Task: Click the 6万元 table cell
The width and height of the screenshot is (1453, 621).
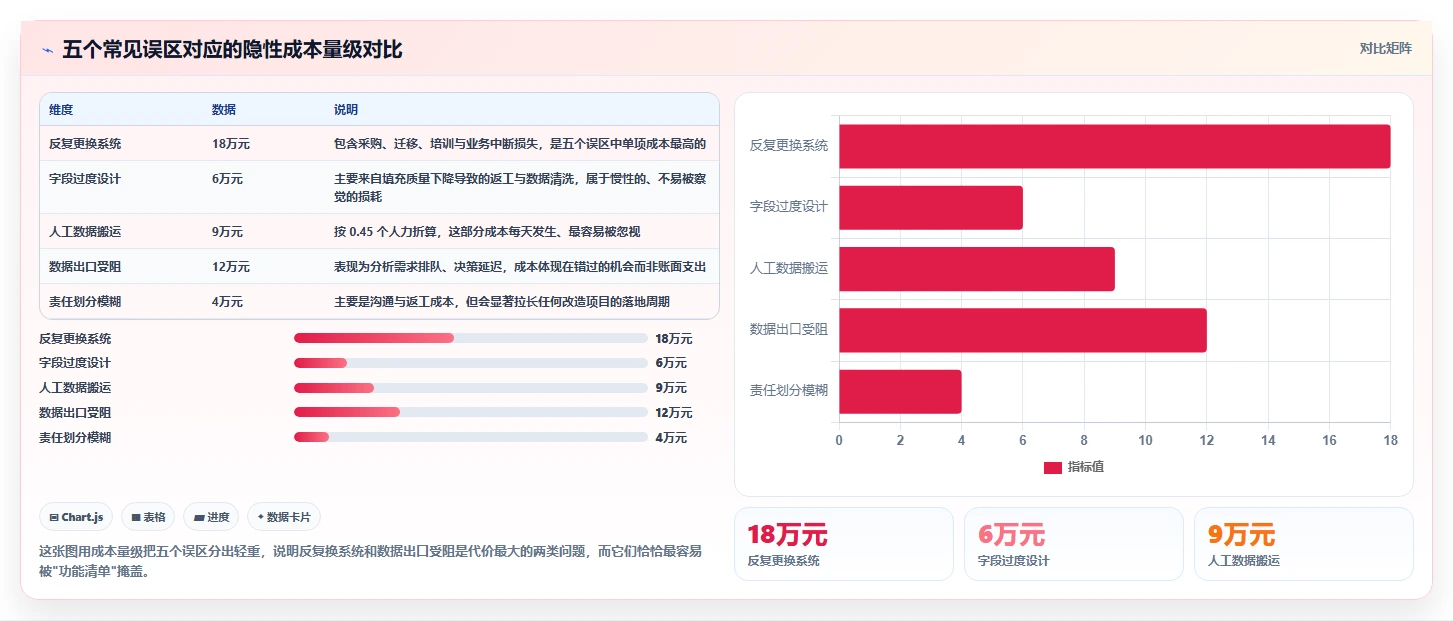Action: (227, 179)
